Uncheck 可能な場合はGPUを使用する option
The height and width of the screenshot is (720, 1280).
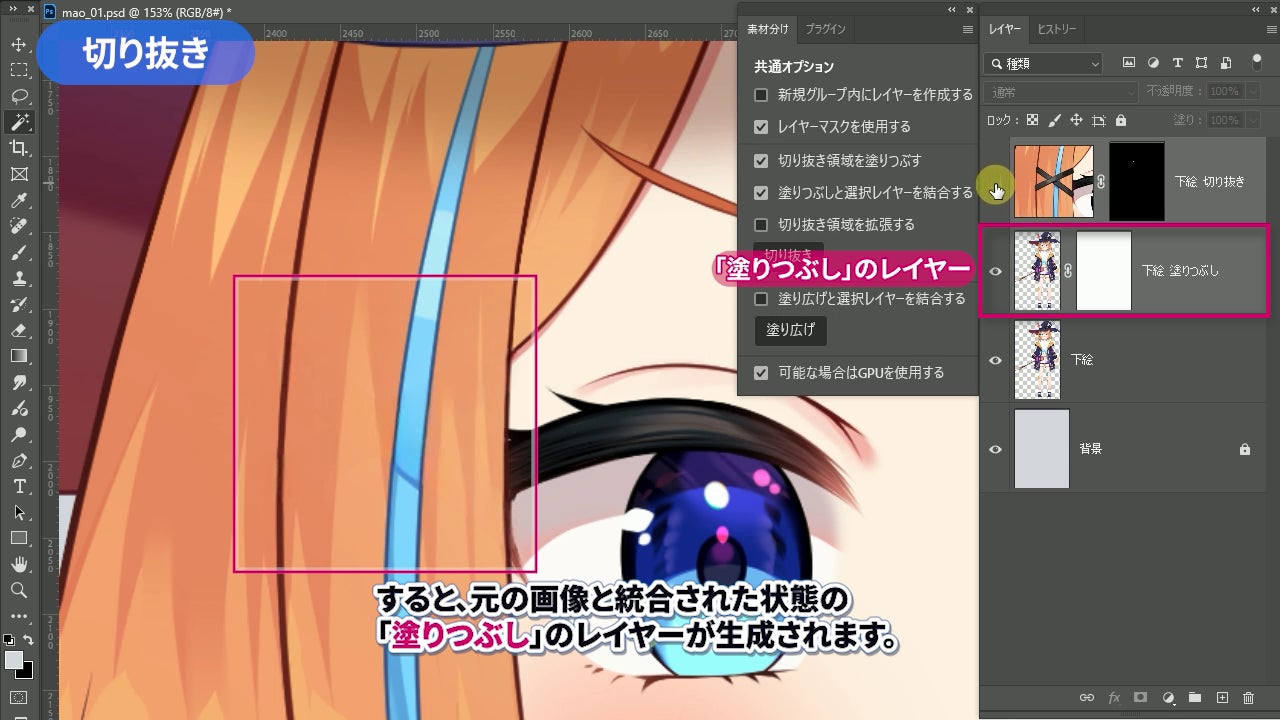coord(761,373)
